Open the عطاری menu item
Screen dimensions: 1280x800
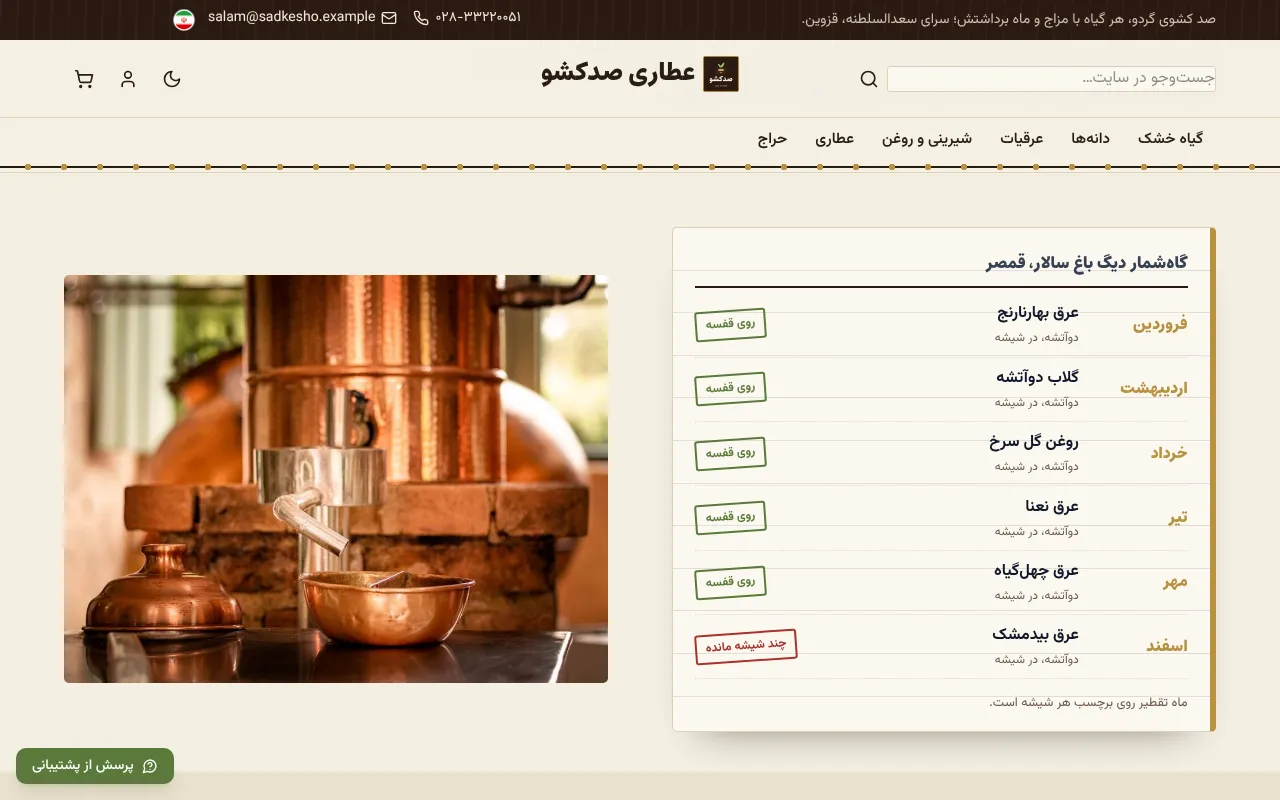coord(835,139)
